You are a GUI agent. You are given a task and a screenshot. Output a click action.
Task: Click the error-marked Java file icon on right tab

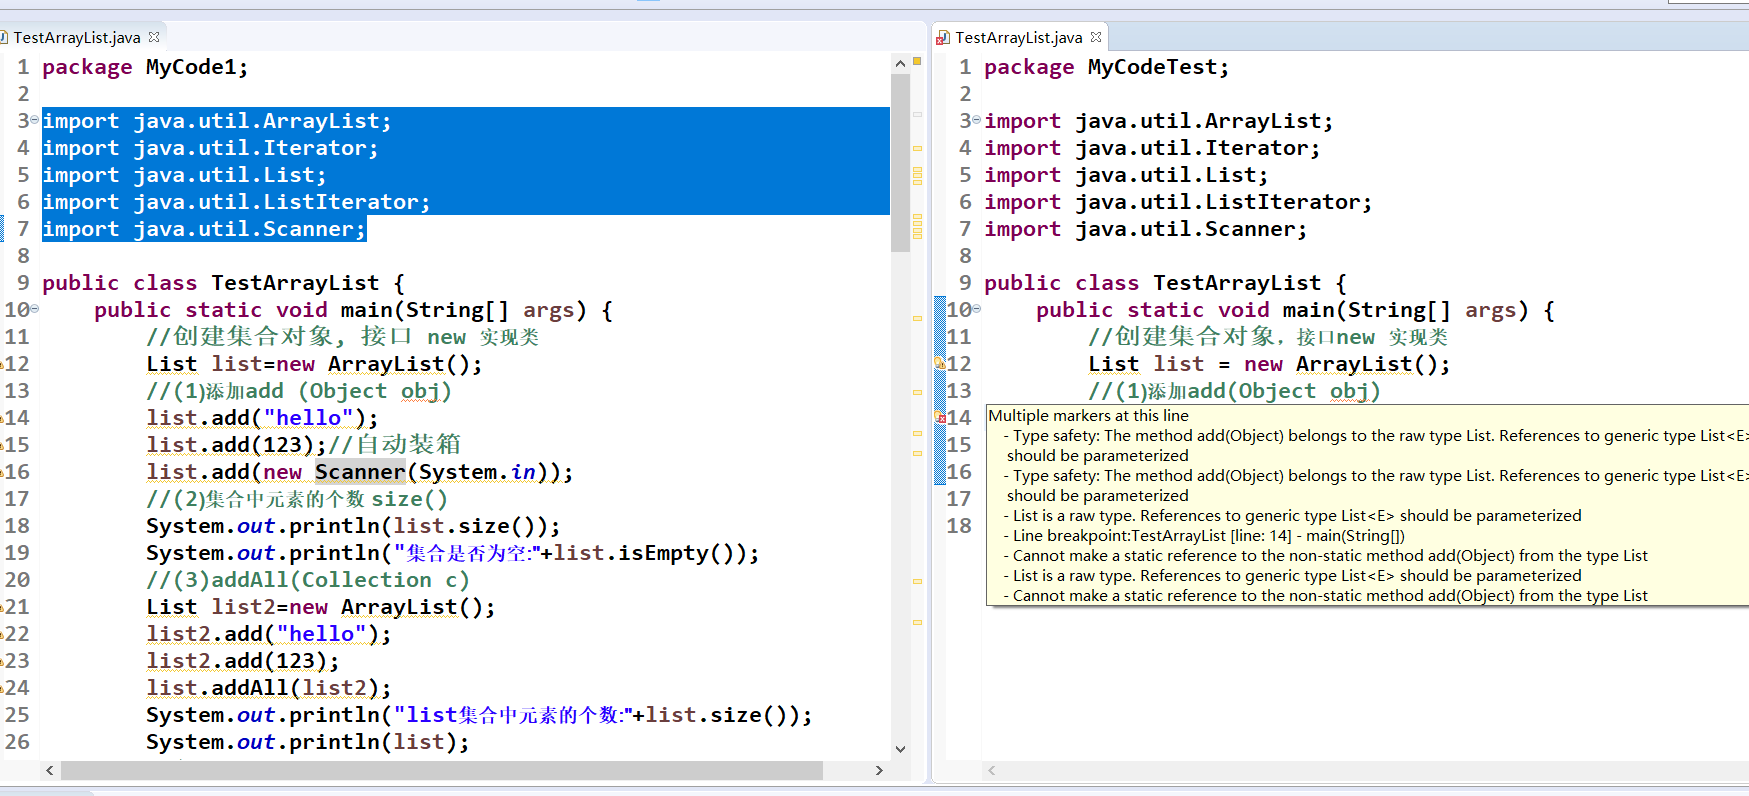coord(942,38)
